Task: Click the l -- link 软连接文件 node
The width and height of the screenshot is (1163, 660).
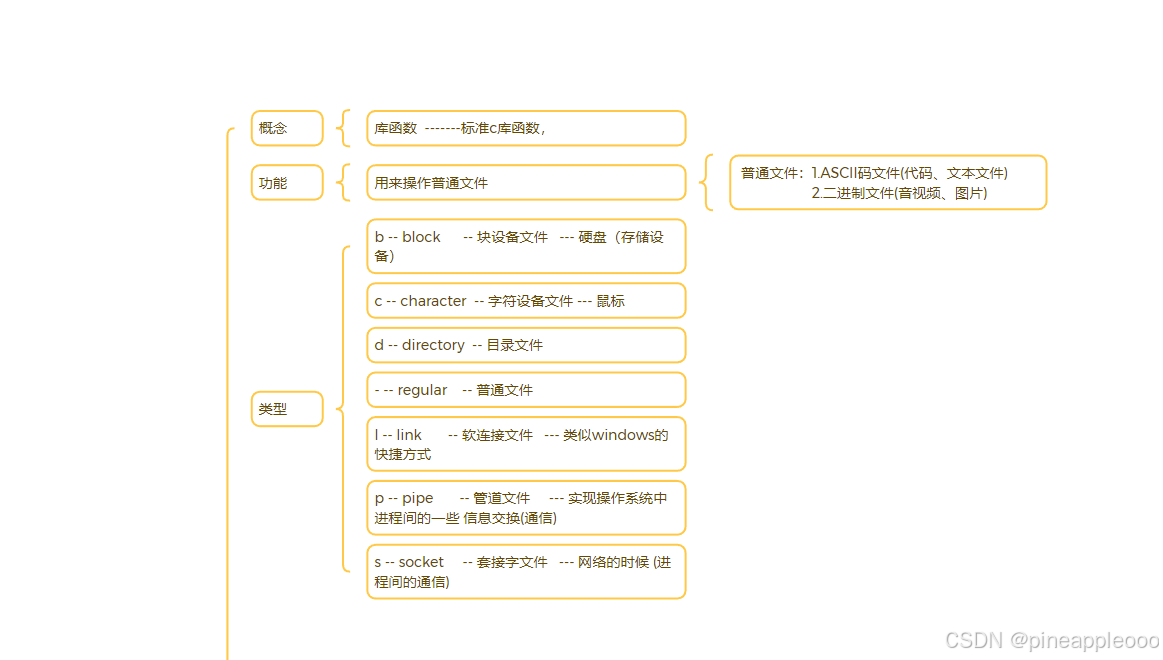Action: tap(526, 444)
